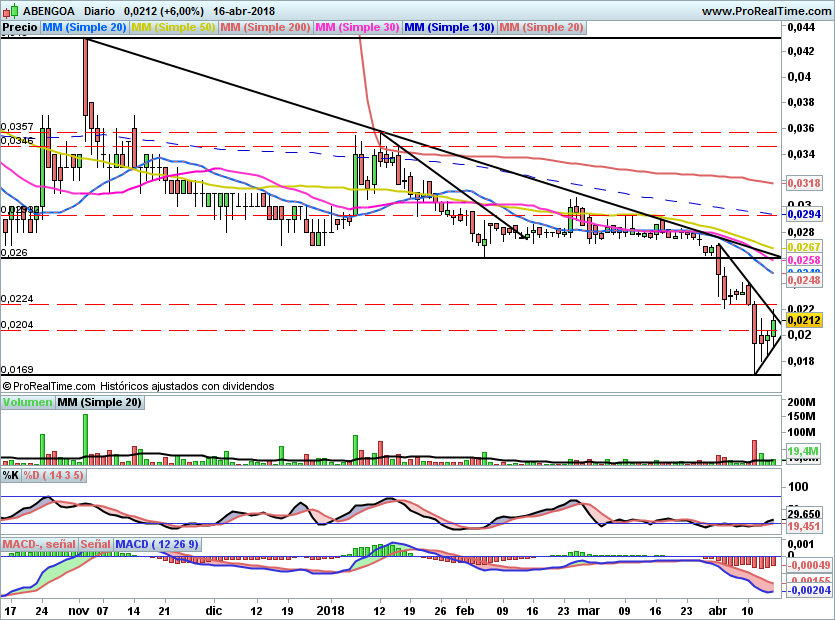Click the blue MM (Simple 20) indicator label
The height and width of the screenshot is (620, 835).
[x=84, y=28]
